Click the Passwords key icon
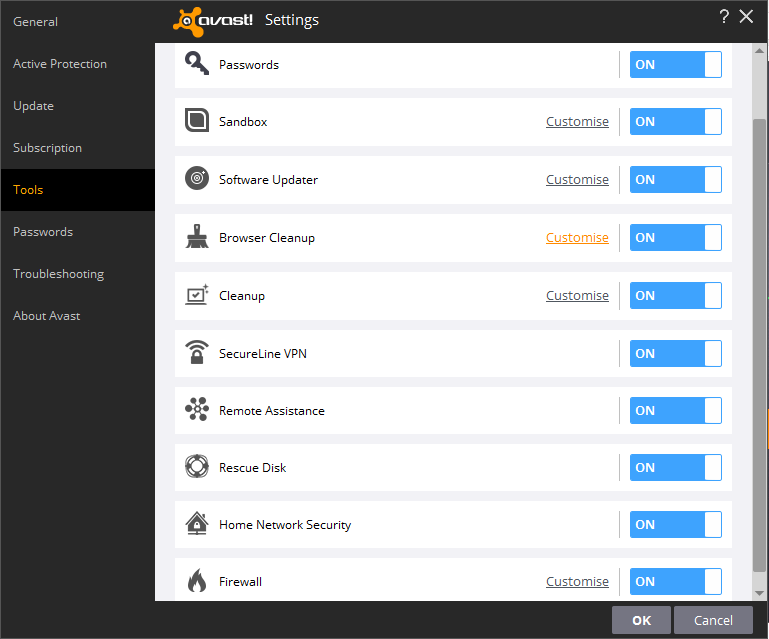The image size is (769, 639). [197, 64]
